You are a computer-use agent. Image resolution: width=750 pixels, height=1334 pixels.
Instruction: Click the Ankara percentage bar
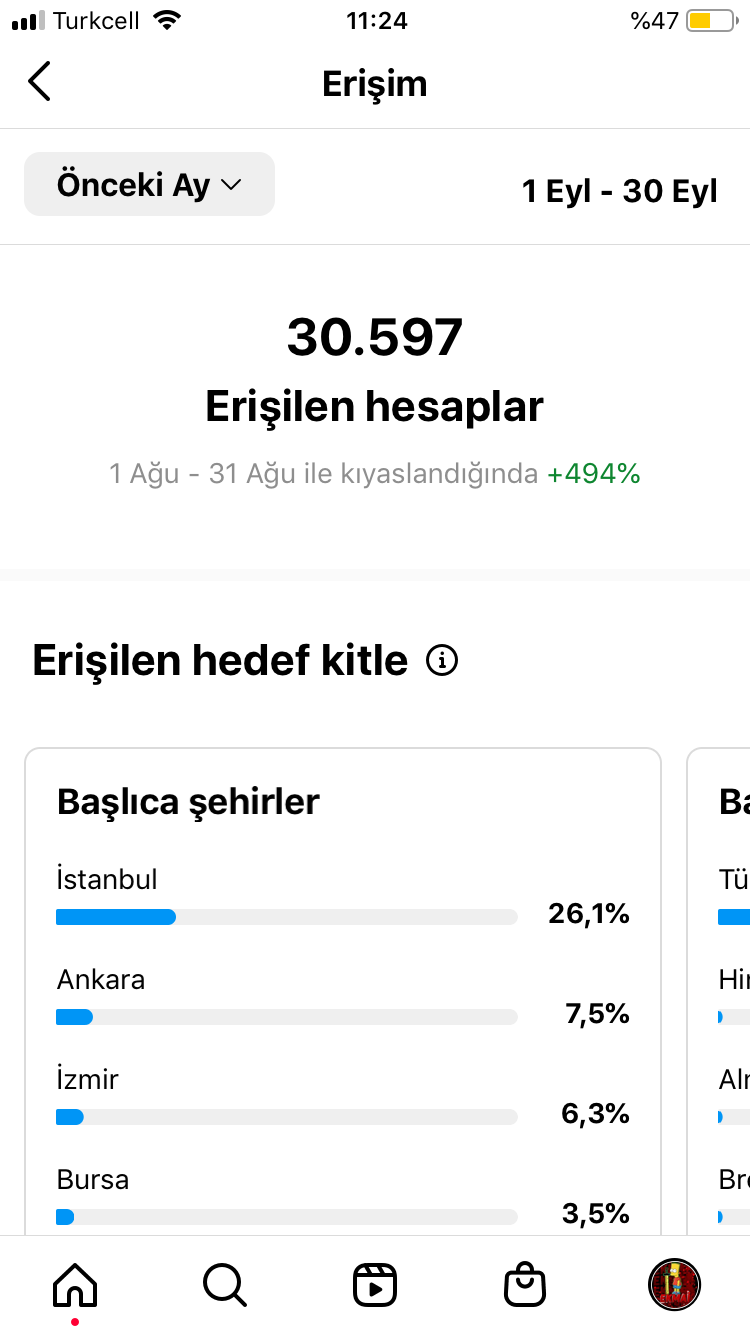287,1017
